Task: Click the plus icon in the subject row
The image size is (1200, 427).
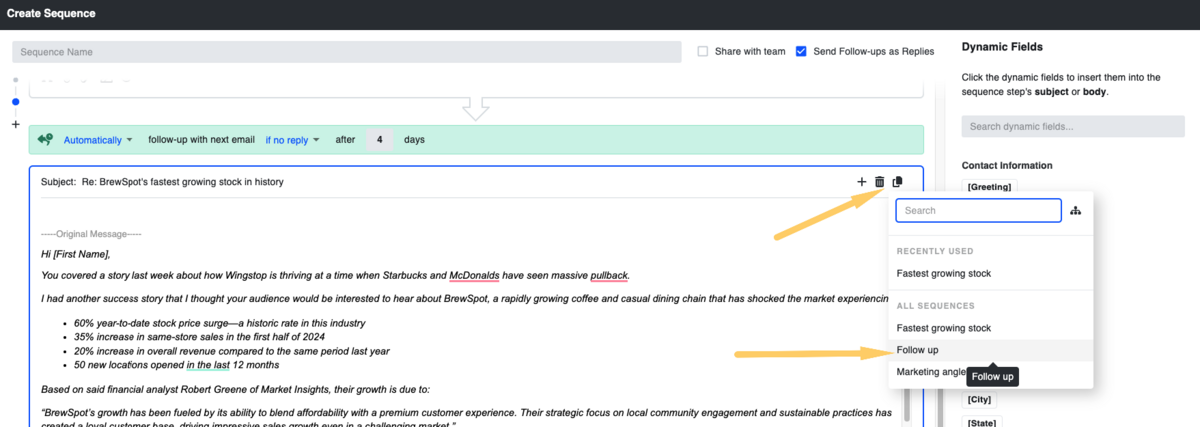Action: [x=862, y=182]
